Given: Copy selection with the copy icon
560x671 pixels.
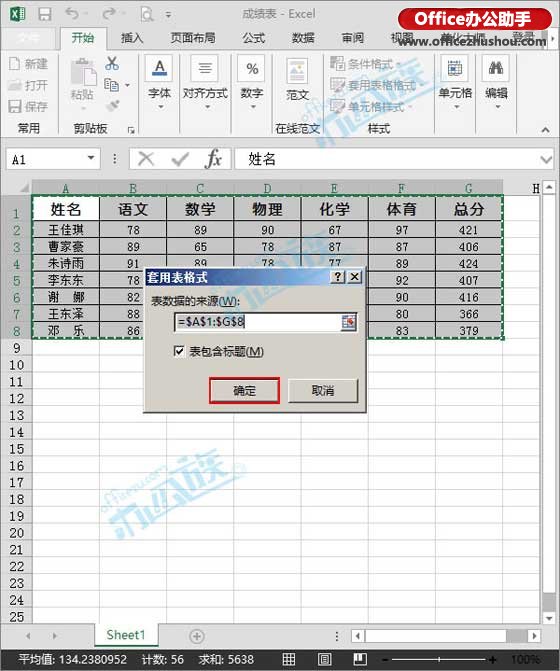Looking at the screenshot, I should [111, 85].
